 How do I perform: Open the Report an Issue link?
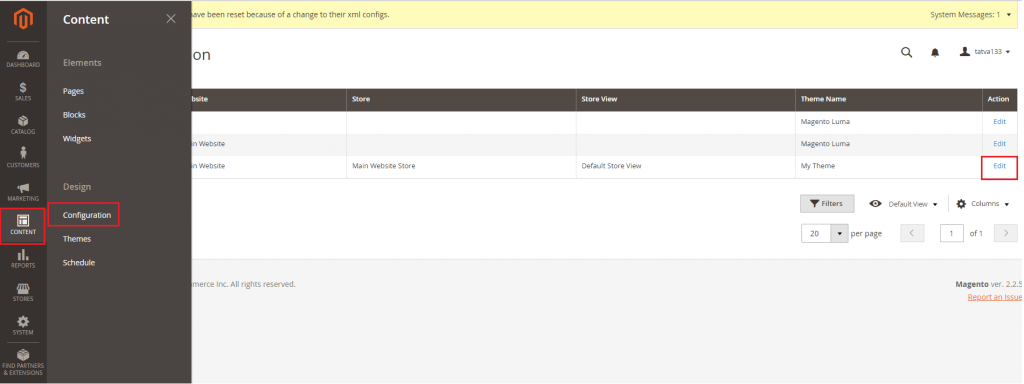995,297
